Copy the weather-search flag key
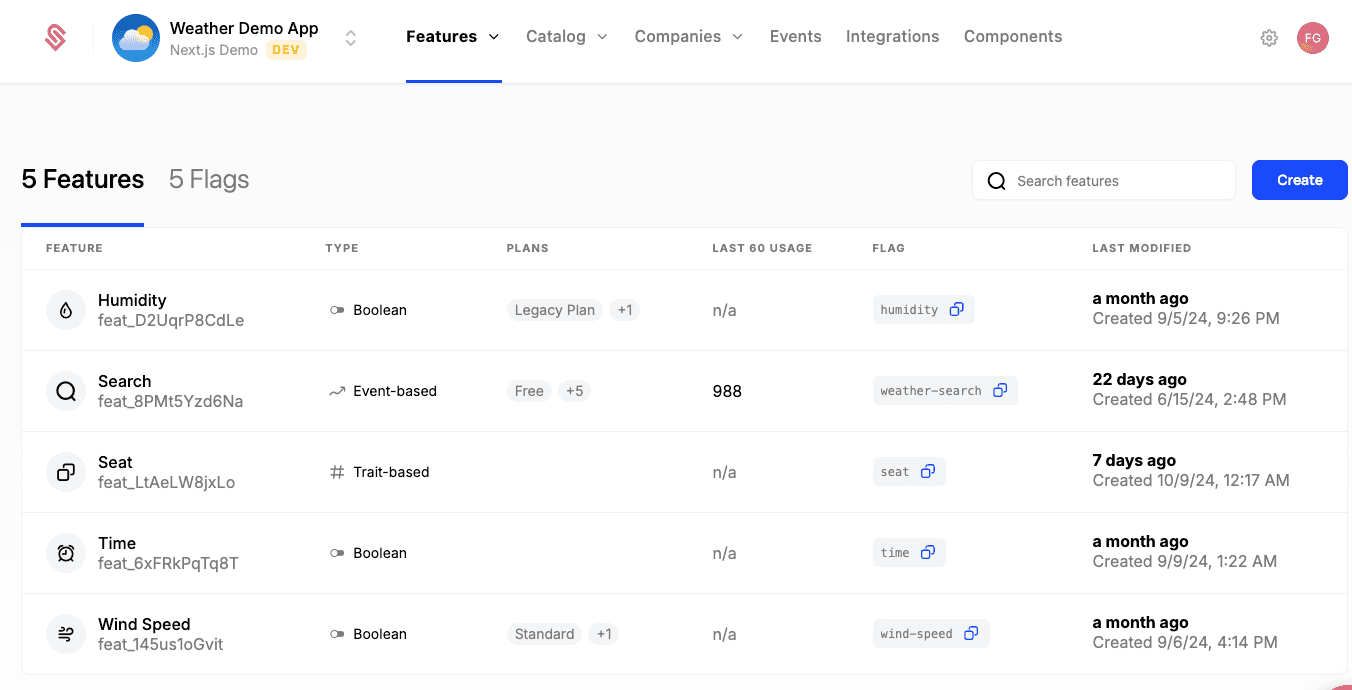Screen dimensions: 1352x690 point(1000,391)
